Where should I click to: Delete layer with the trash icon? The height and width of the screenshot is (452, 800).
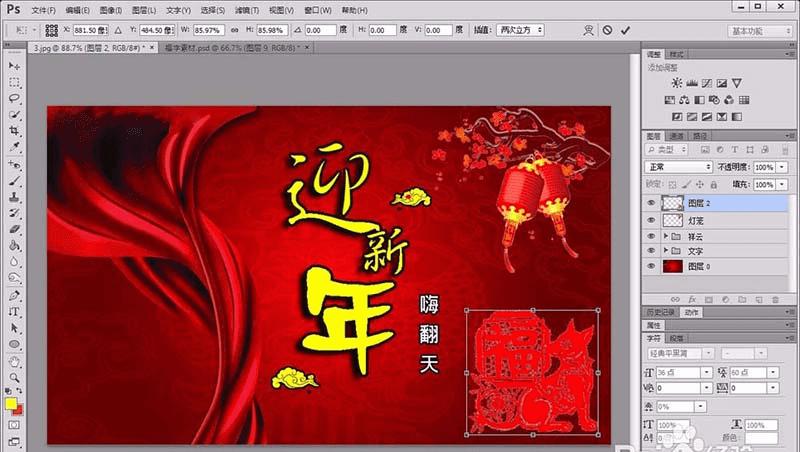[776, 300]
